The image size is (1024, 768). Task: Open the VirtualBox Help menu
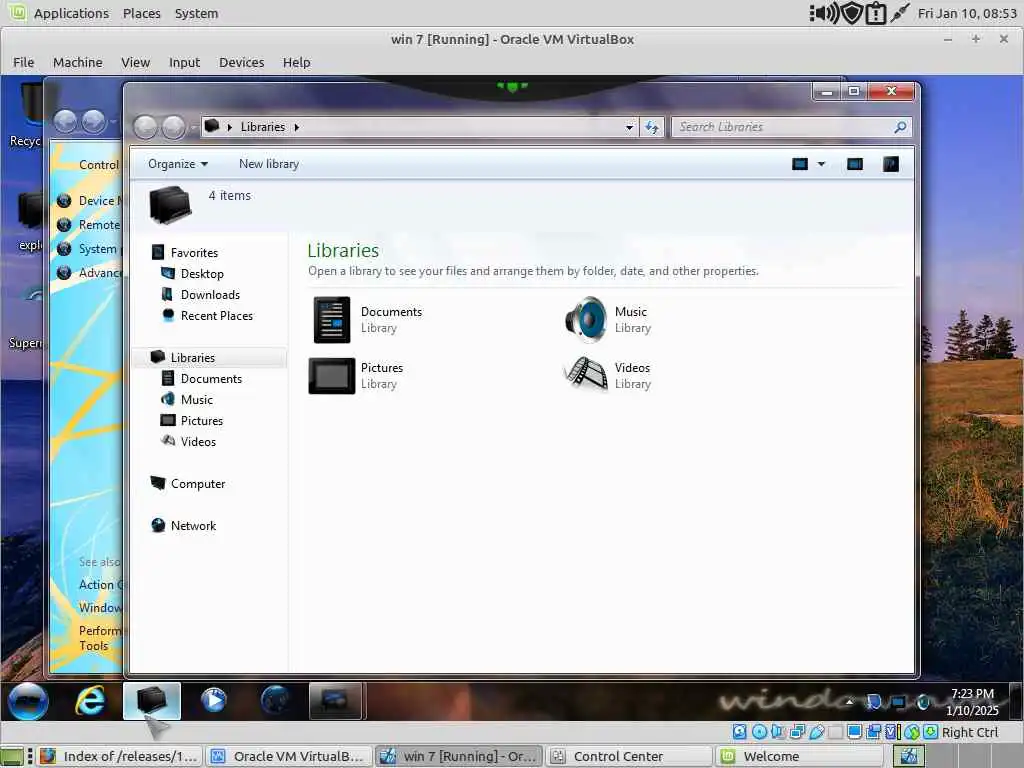(x=296, y=63)
